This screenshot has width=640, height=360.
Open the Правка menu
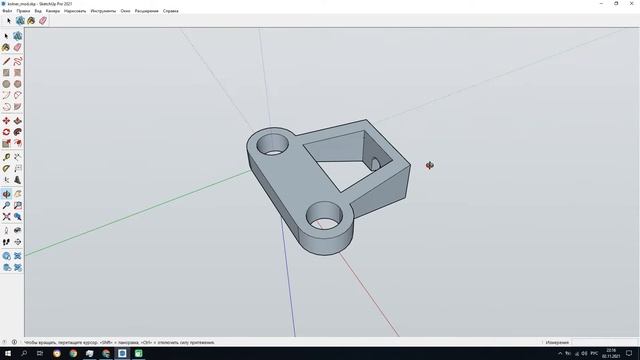pos(23,11)
